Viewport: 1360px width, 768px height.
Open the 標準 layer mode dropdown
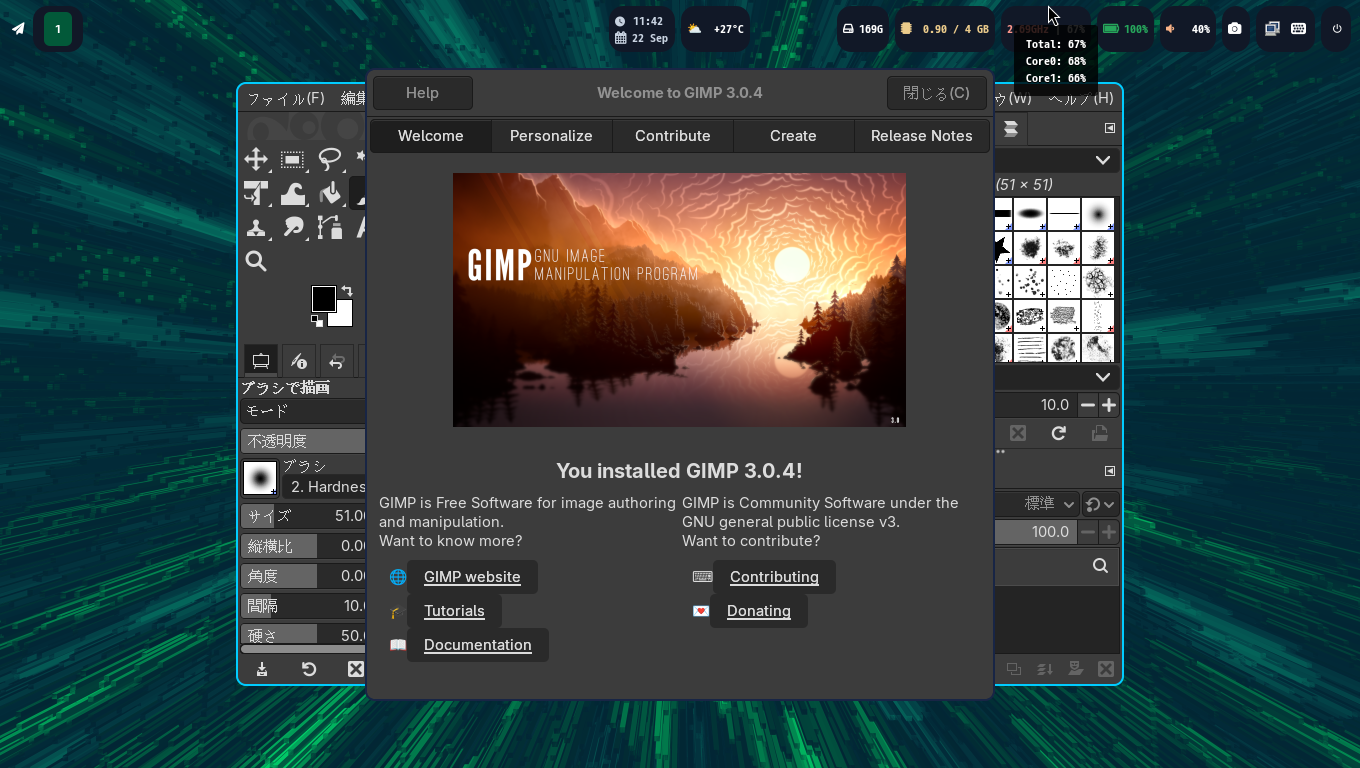point(1037,504)
